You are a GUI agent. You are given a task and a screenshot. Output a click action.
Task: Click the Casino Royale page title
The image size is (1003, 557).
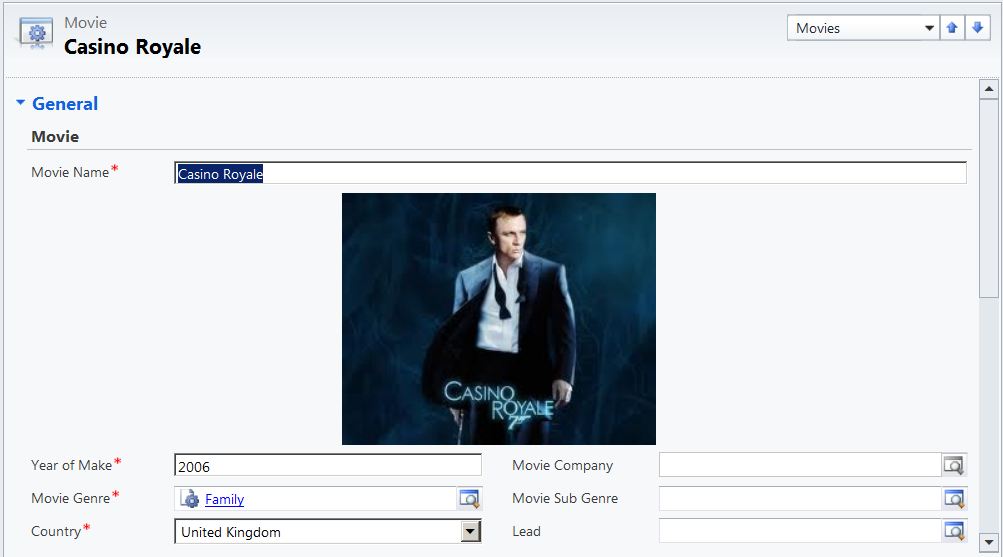tap(132, 47)
